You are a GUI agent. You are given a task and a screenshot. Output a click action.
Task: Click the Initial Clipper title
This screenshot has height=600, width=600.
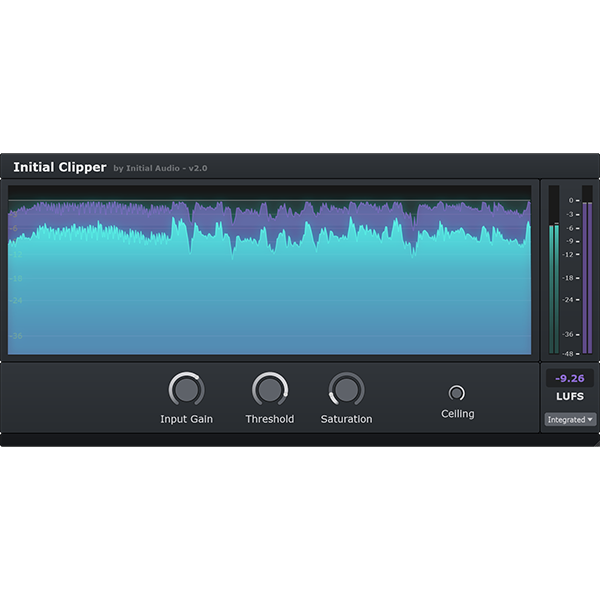coord(59,167)
